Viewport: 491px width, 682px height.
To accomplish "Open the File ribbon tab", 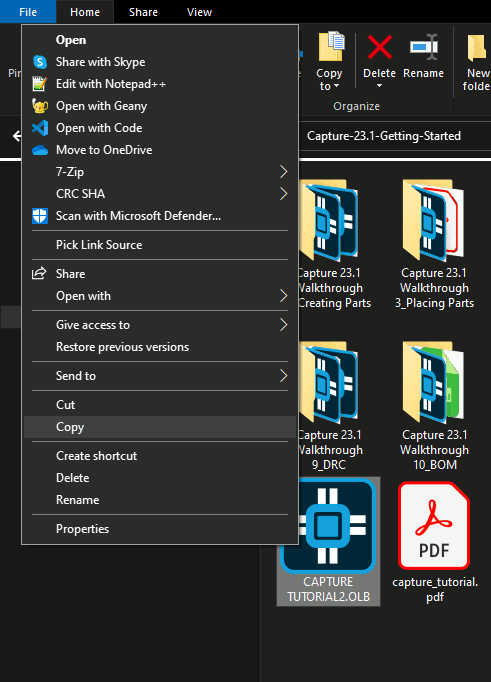I will coord(28,12).
